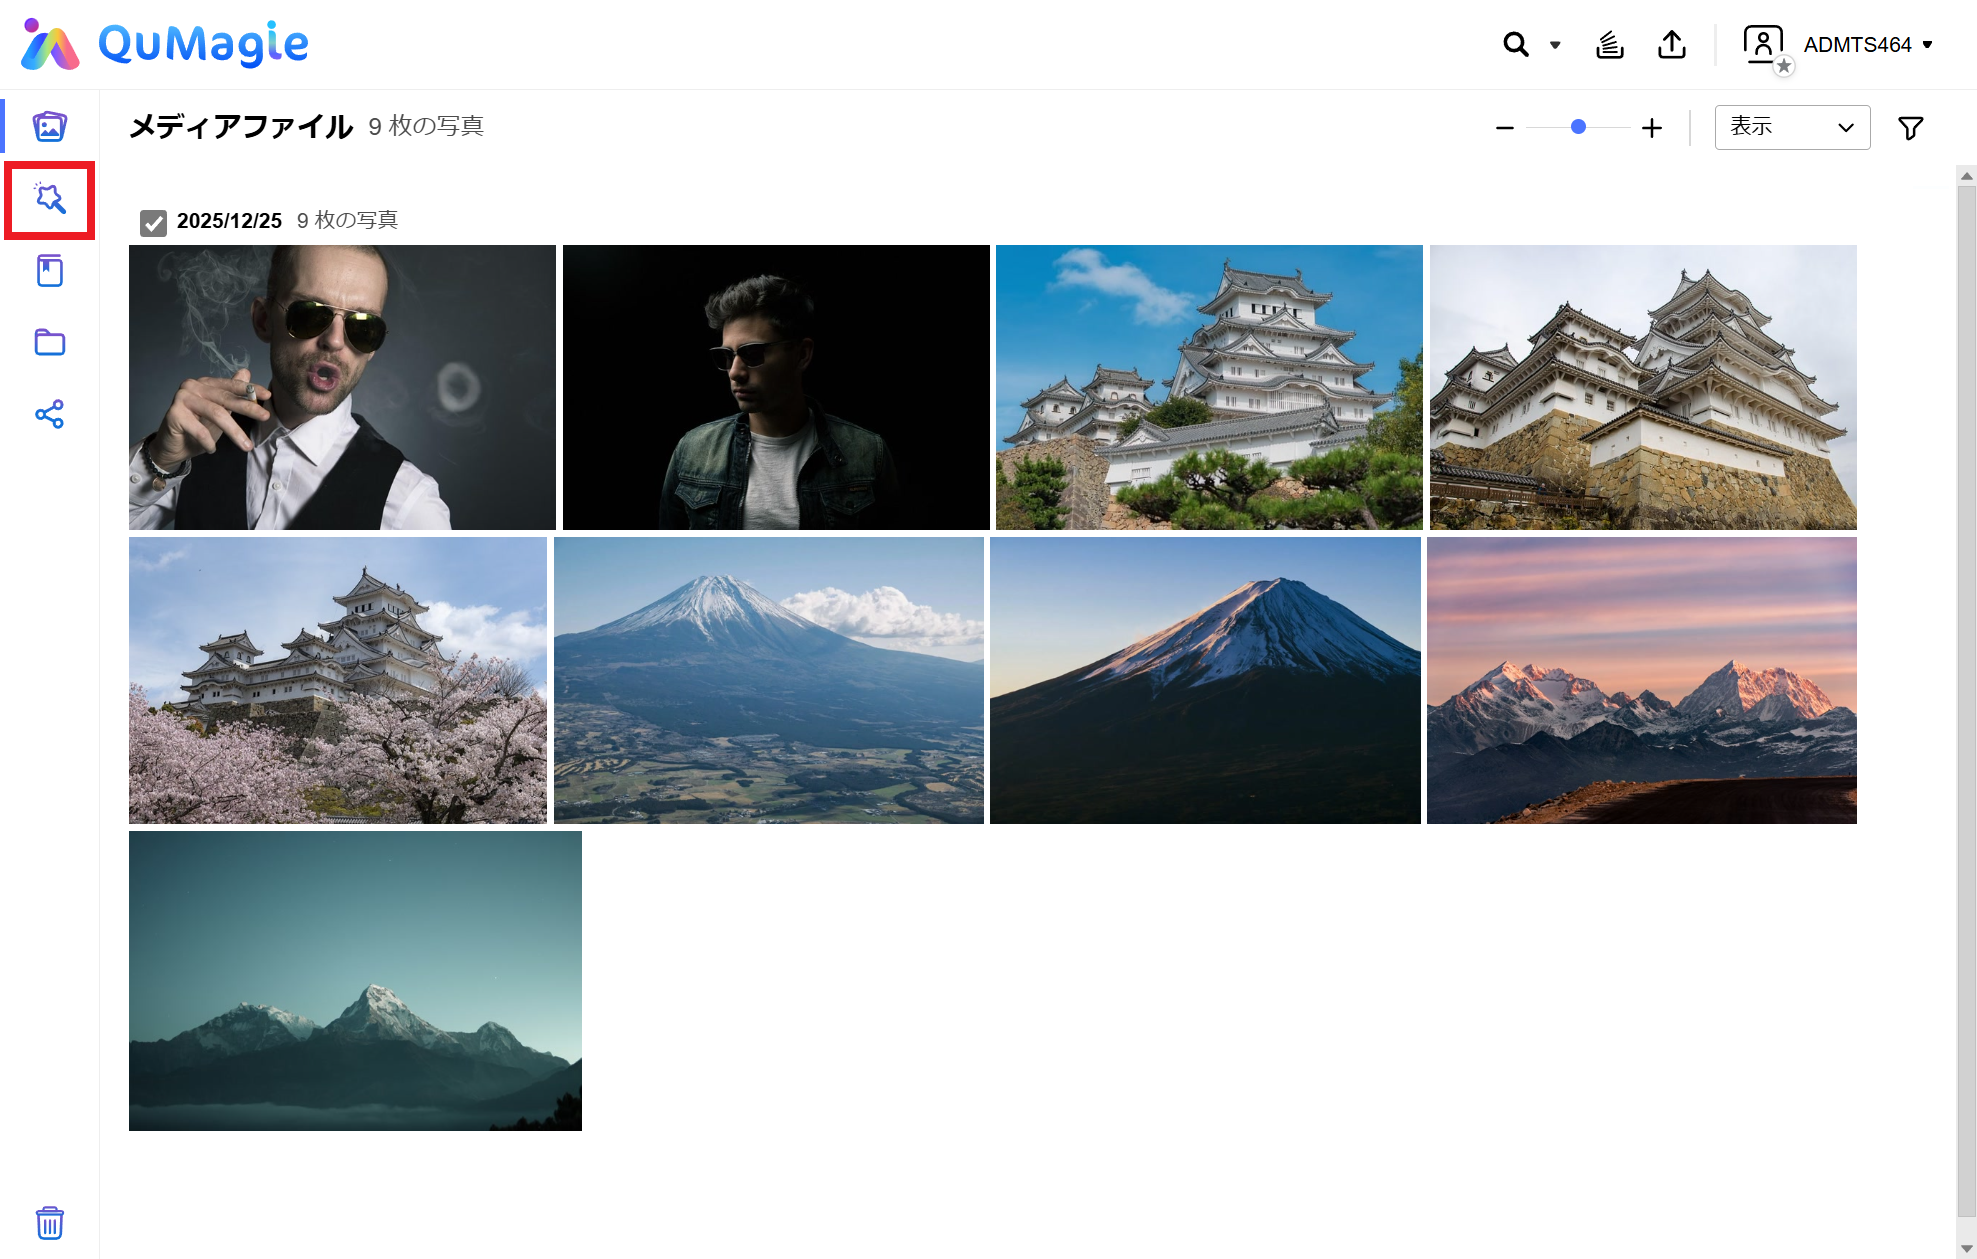Open the filter funnel icon
This screenshot has height=1259, width=1977.
click(1911, 128)
